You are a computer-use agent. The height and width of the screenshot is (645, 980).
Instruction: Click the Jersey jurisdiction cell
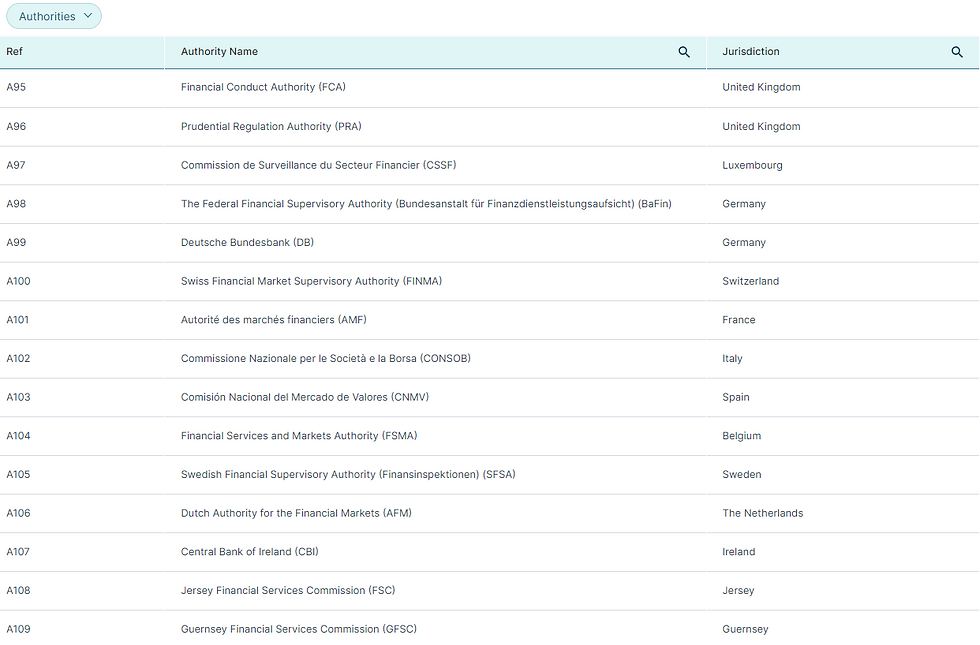pos(738,591)
